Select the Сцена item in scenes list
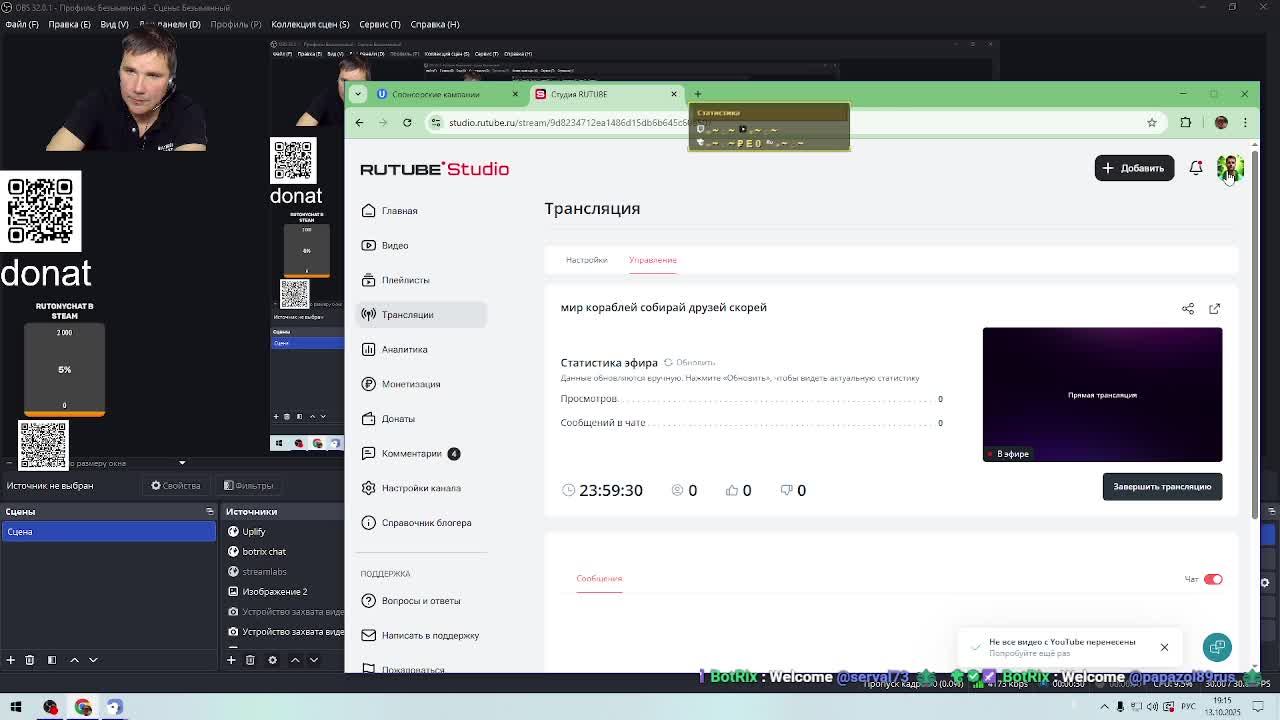 [108, 532]
